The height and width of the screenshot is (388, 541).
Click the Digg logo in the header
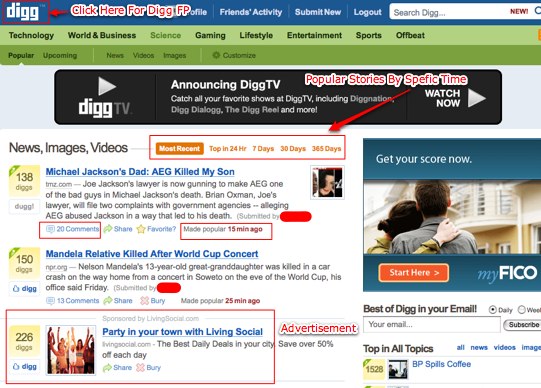pos(23,12)
